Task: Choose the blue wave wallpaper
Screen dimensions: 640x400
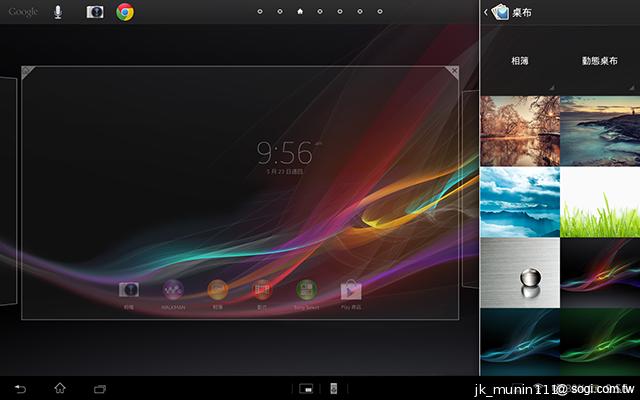Action: pos(520,342)
